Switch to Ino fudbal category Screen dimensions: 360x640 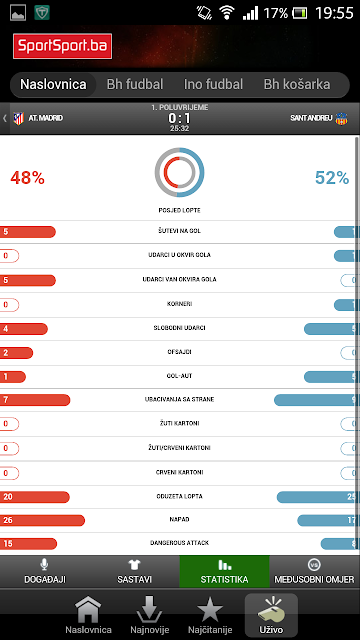click(213, 84)
